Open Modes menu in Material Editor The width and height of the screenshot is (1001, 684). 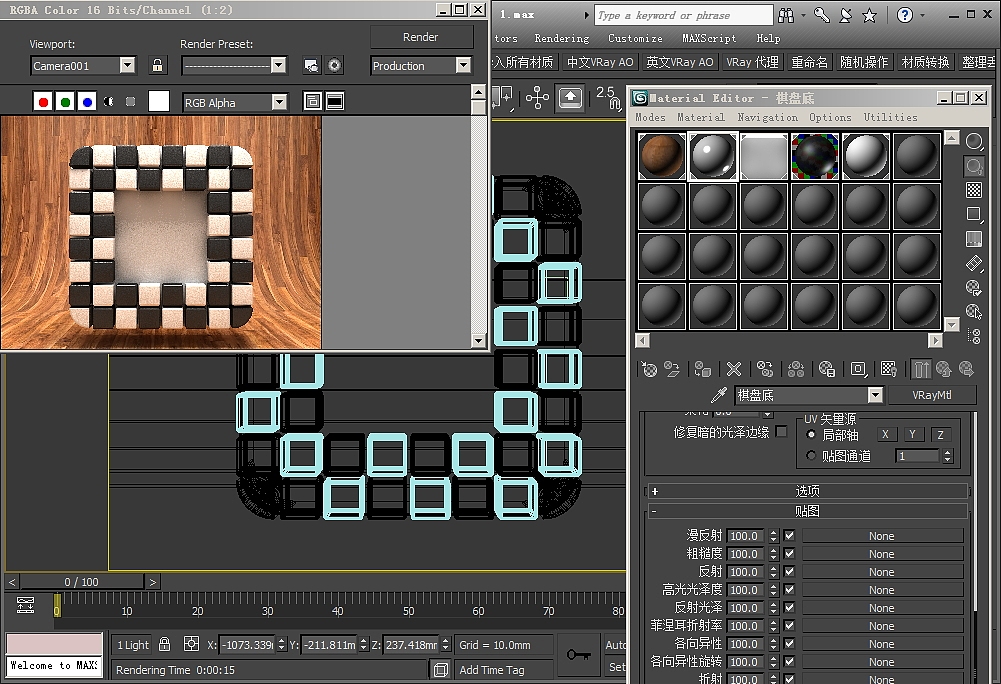[x=650, y=118]
